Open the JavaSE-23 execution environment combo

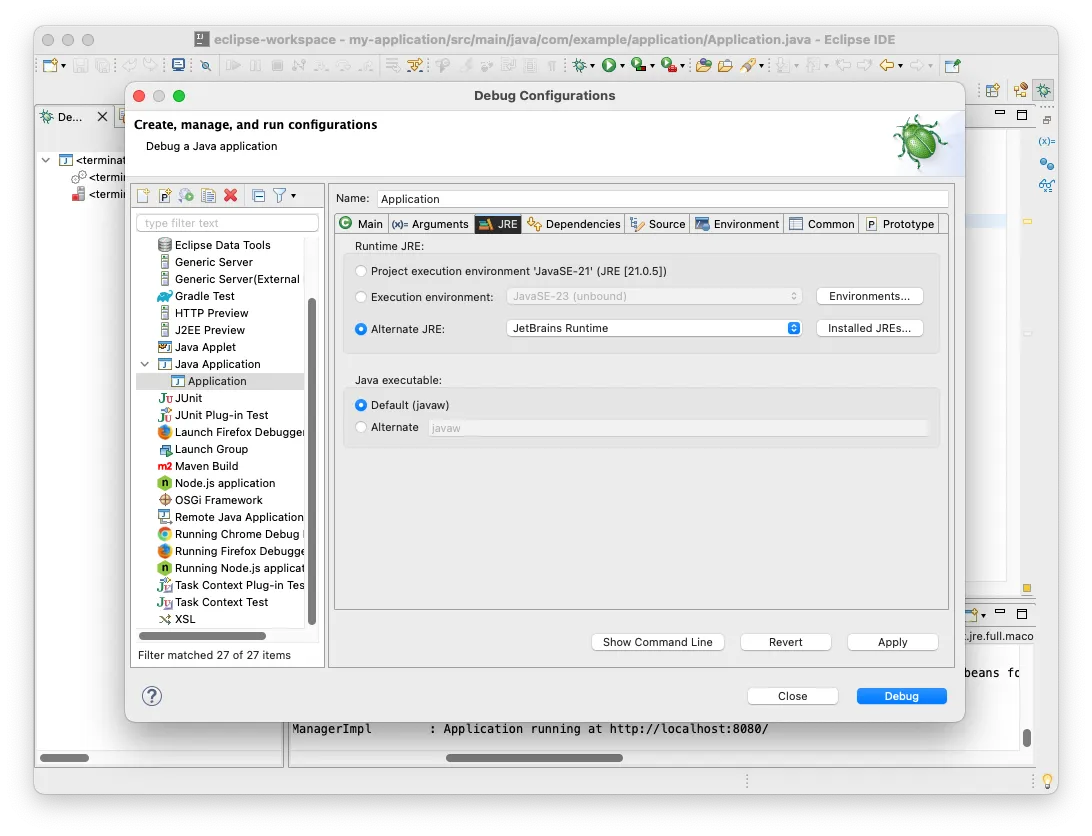pos(655,295)
